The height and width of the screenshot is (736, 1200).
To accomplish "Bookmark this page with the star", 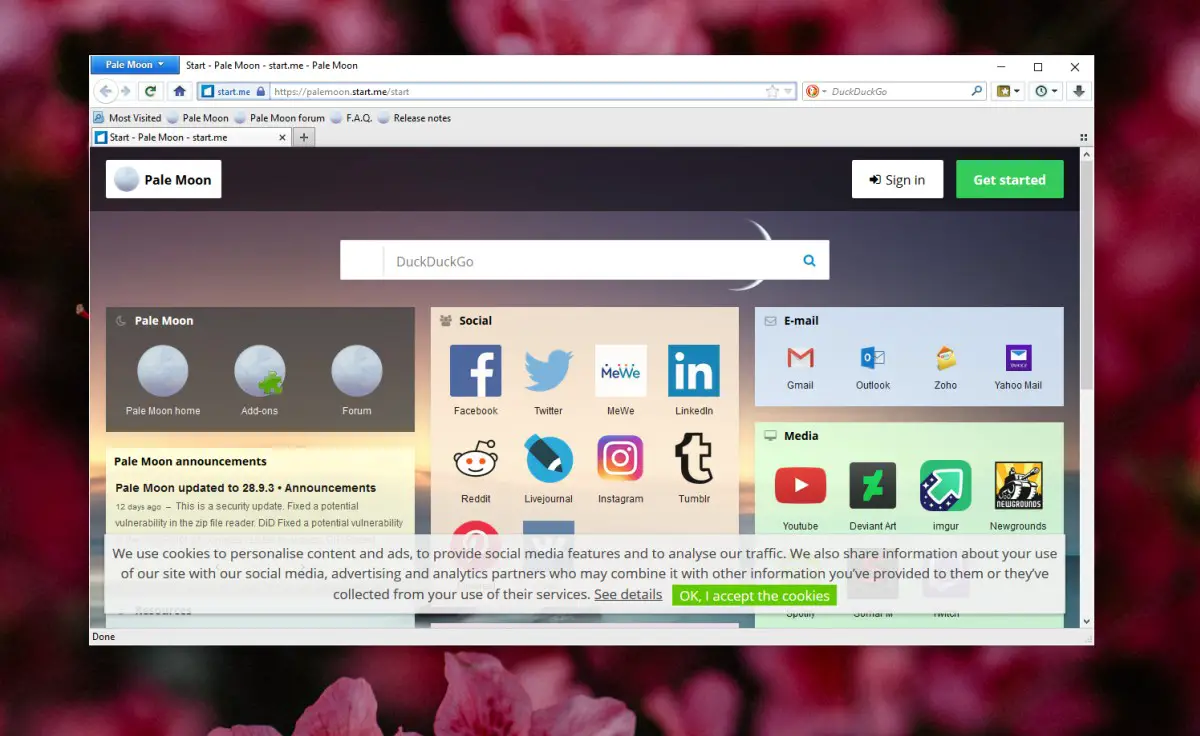I will [x=772, y=91].
